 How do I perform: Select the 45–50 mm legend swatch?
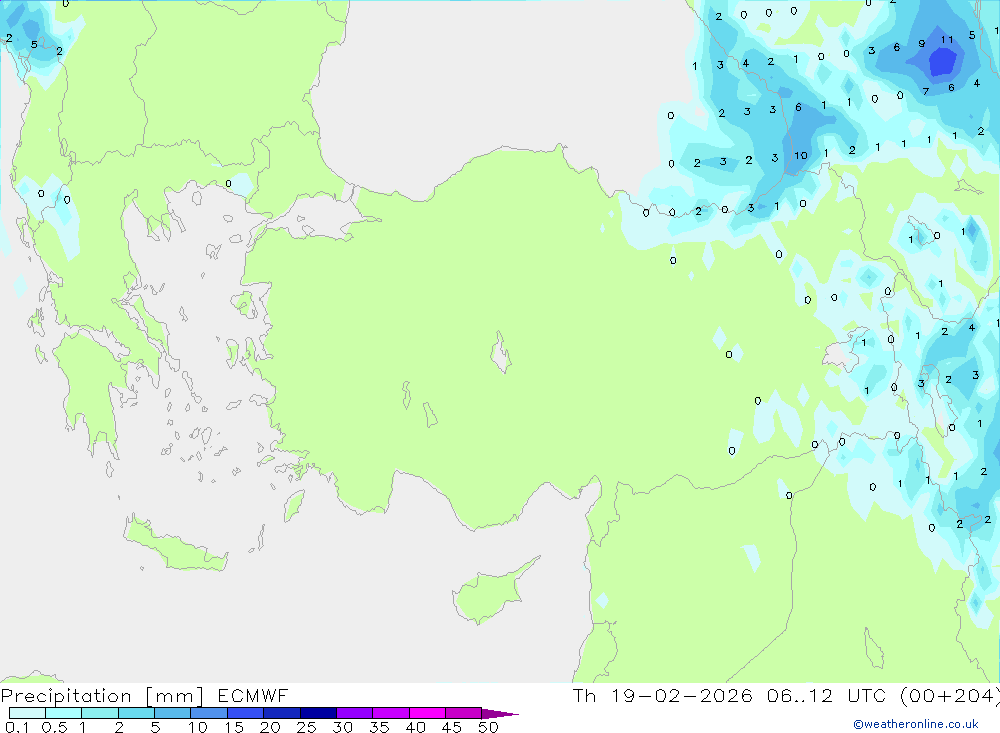464,713
